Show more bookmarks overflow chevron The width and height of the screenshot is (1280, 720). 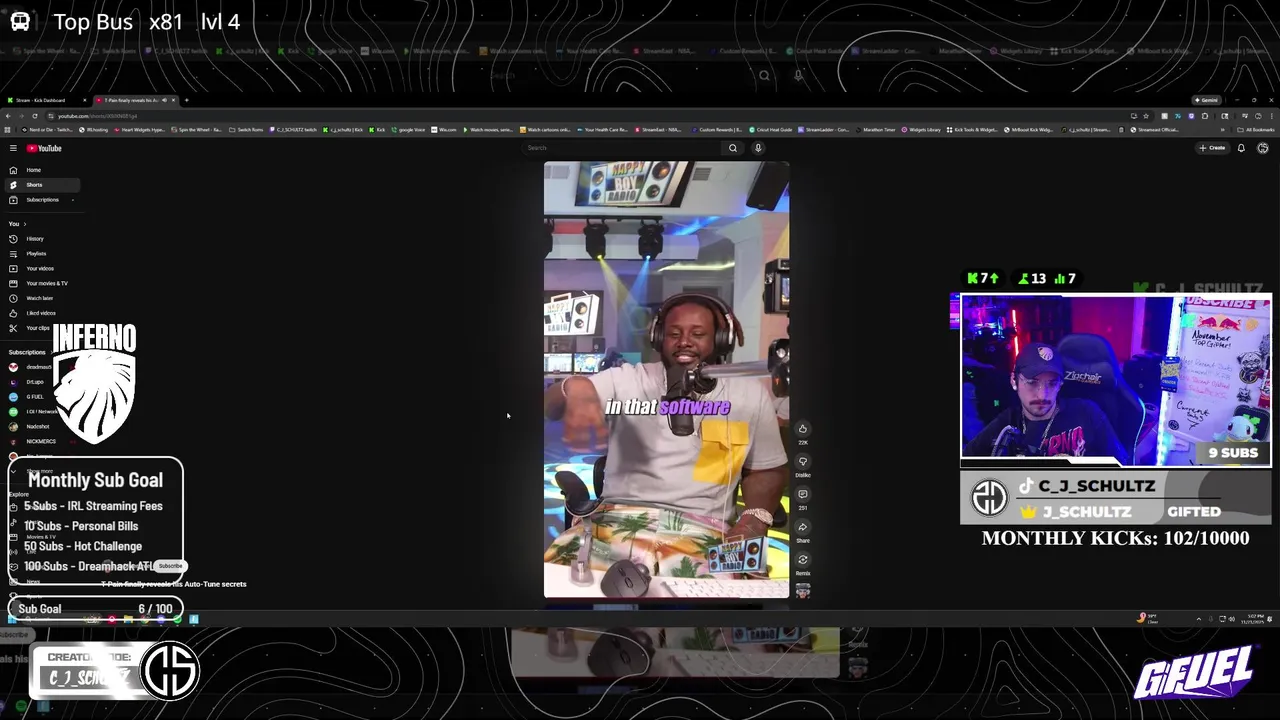click(x=1222, y=130)
